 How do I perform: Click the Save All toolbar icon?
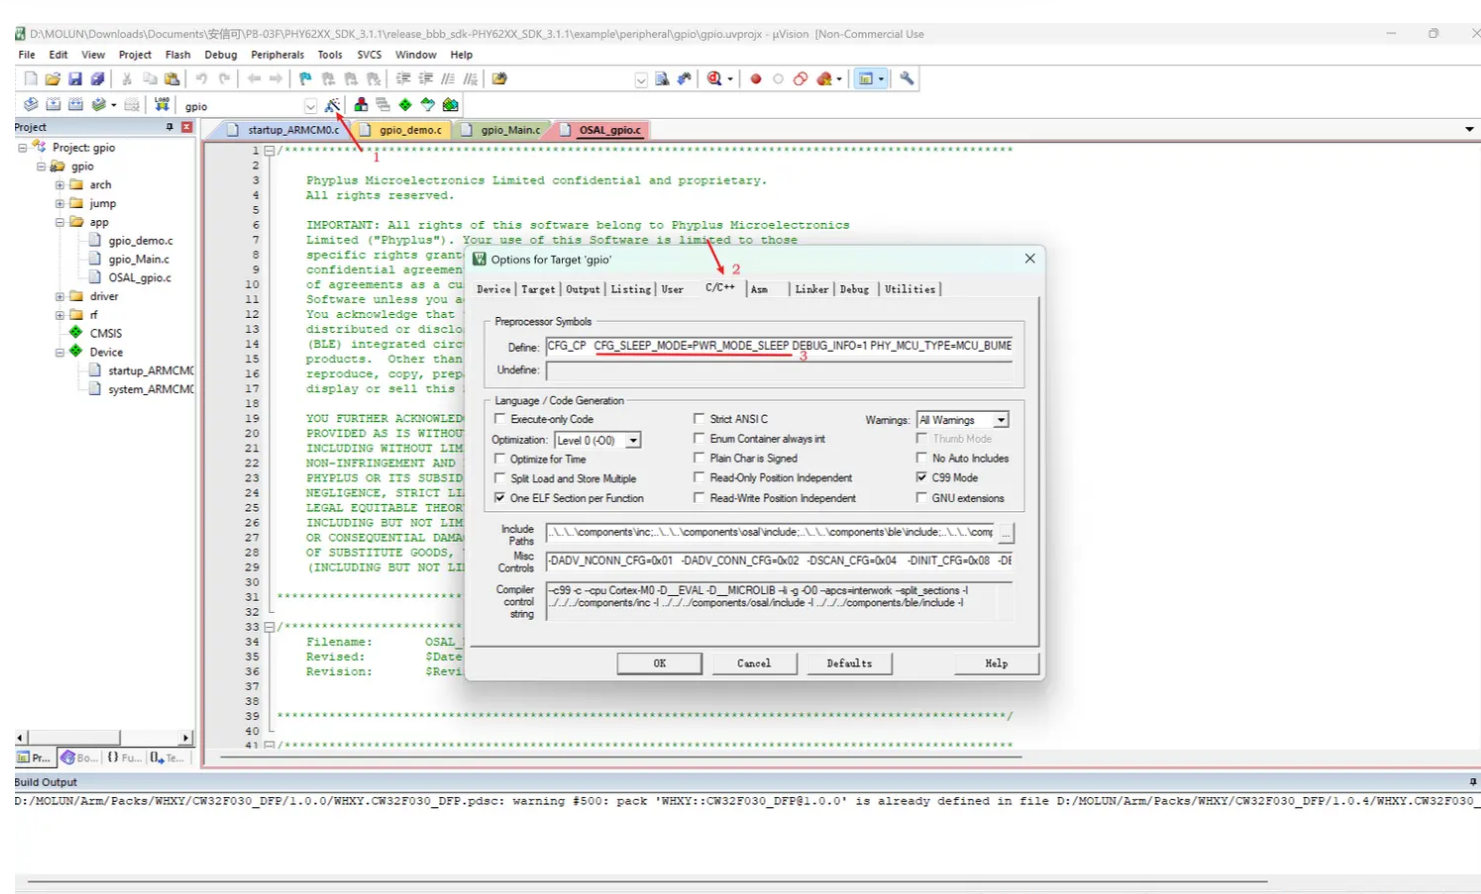[97, 79]
